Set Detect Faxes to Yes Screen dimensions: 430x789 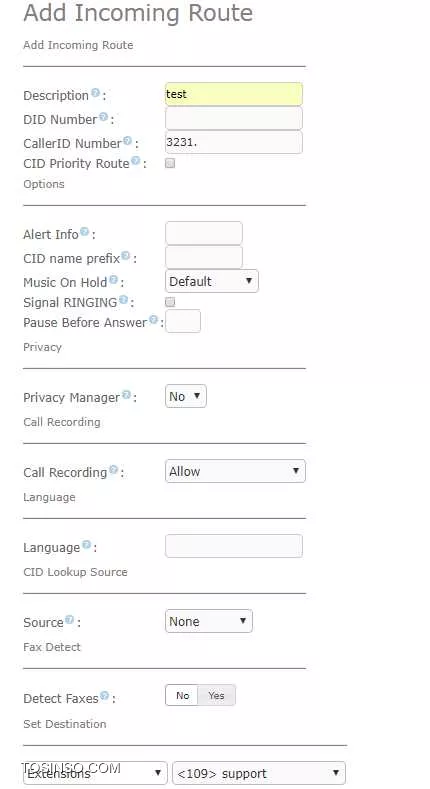pyautogui.click(x=216, y=695)
